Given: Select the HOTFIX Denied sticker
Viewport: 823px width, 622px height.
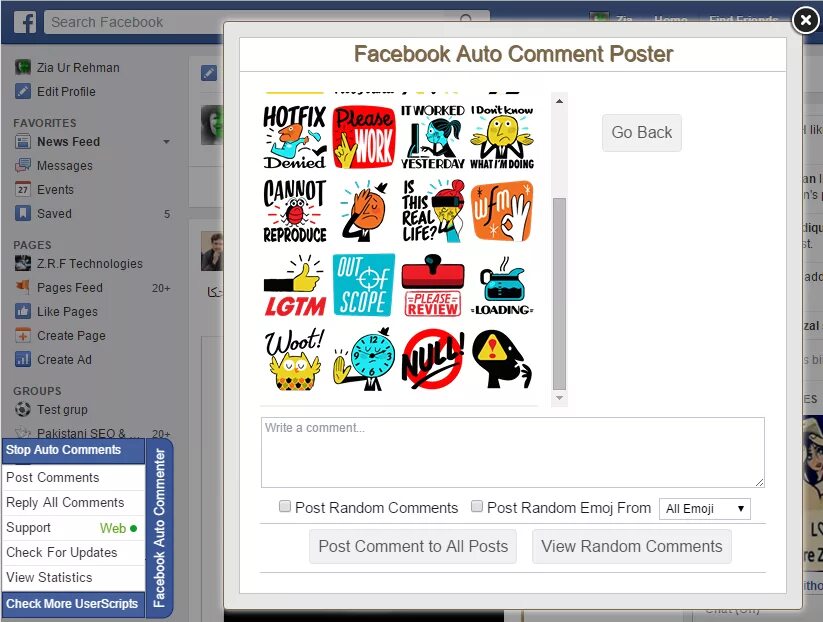Looking at the screenshot, I should (294, 137).
